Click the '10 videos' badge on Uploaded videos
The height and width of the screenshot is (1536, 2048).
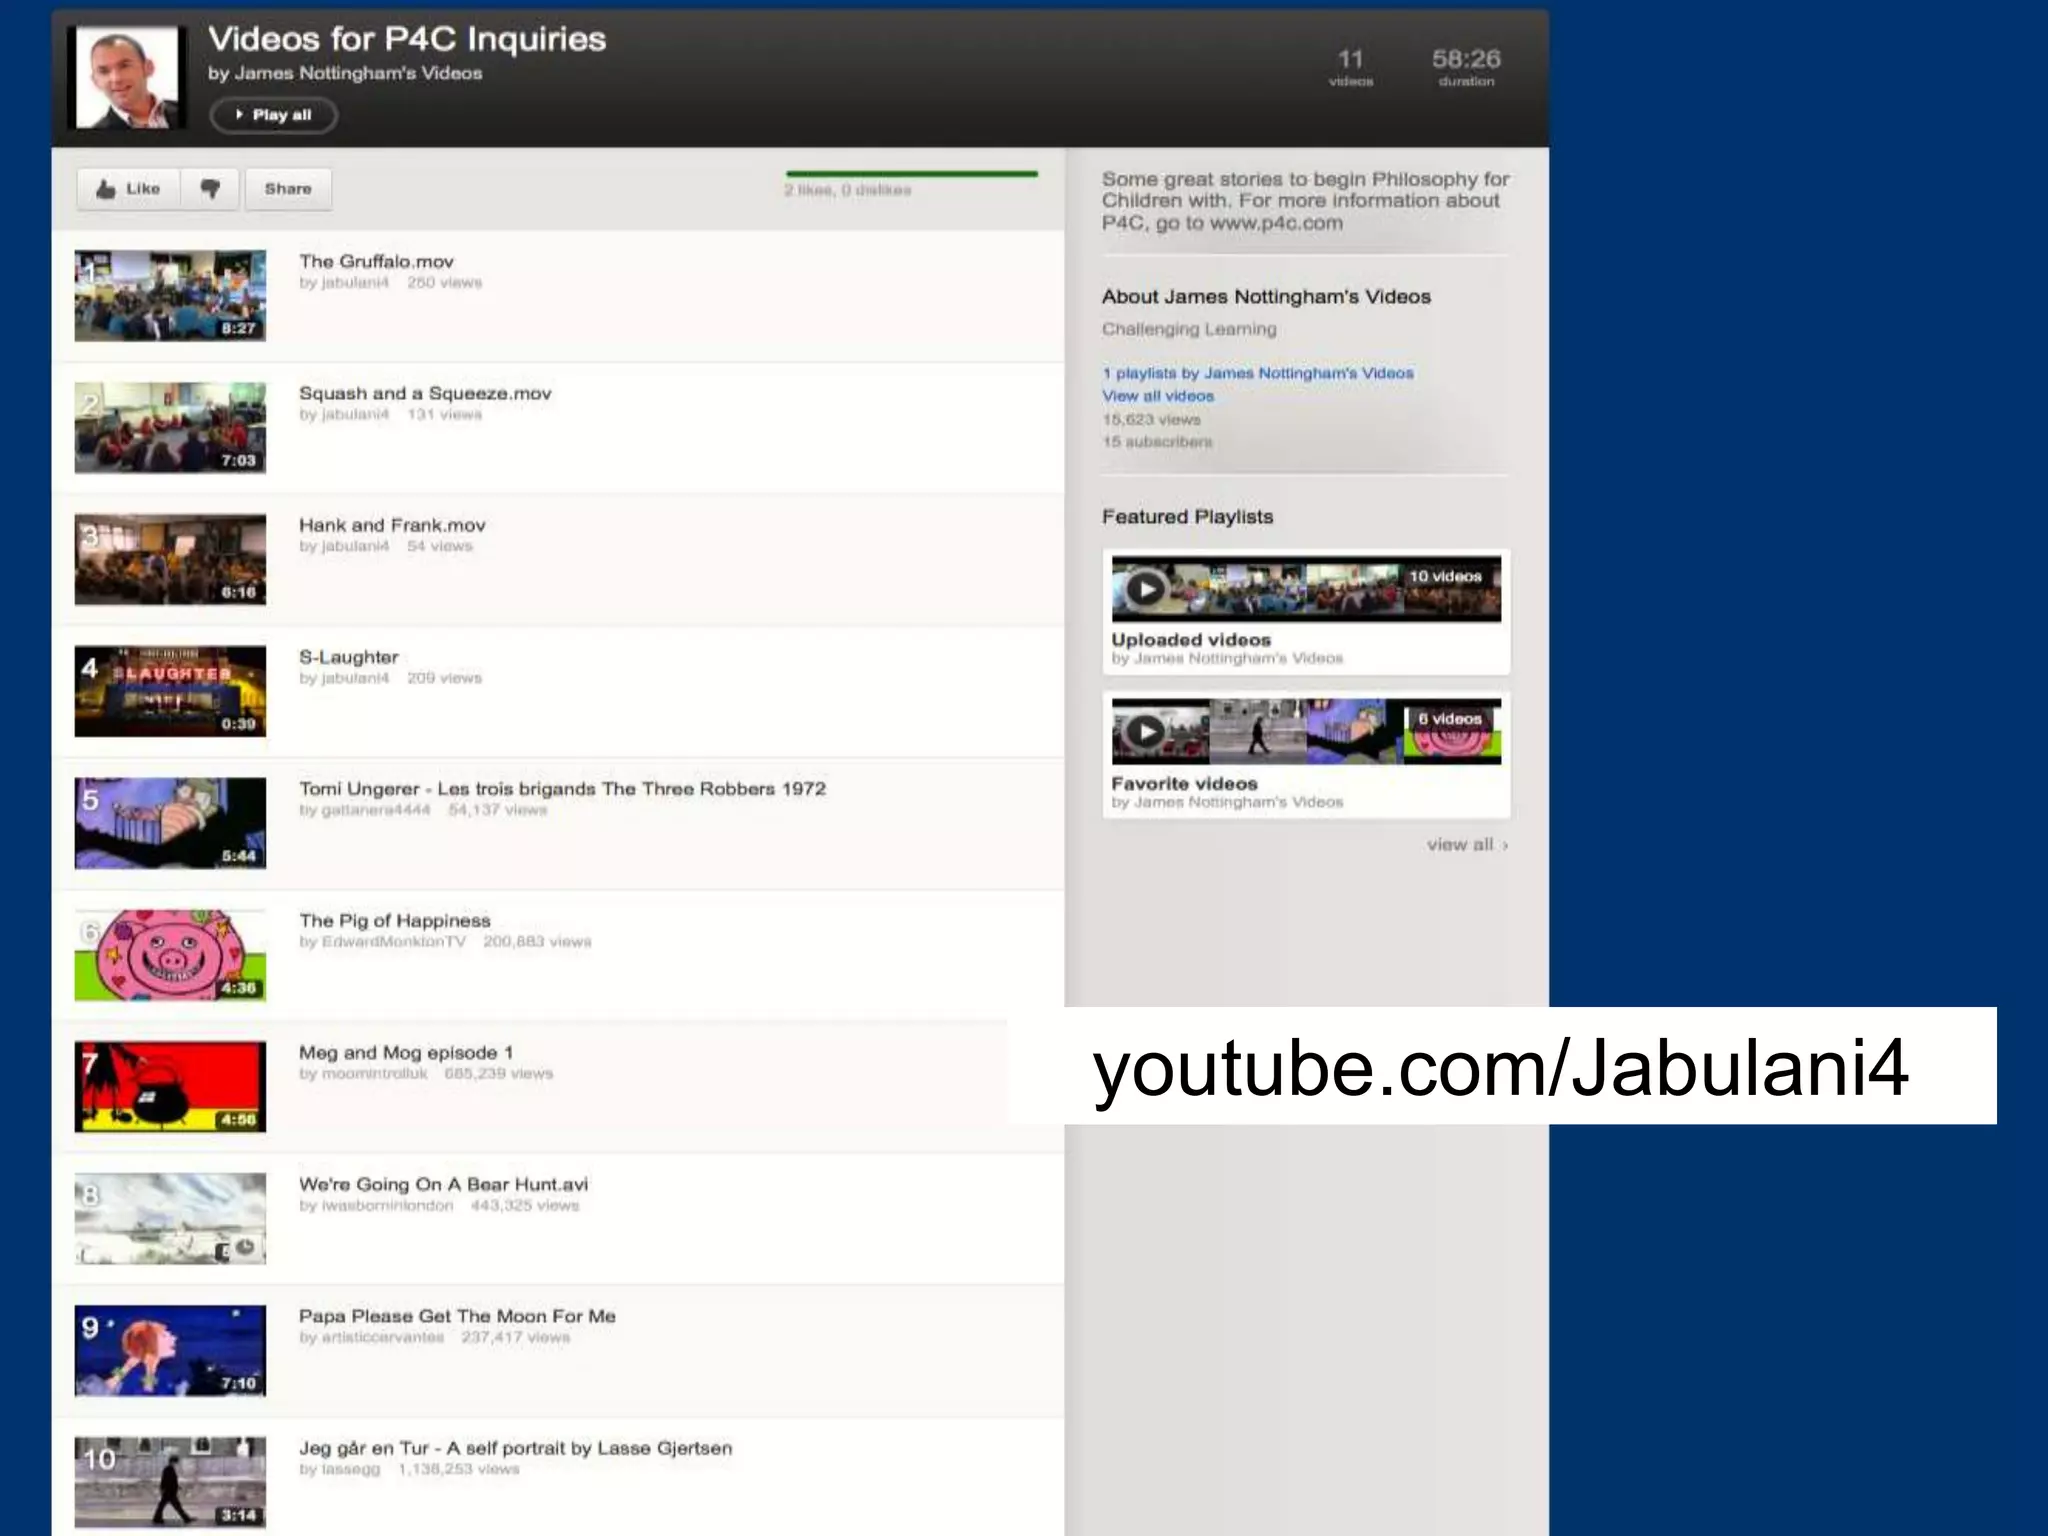pos(1445,577)
